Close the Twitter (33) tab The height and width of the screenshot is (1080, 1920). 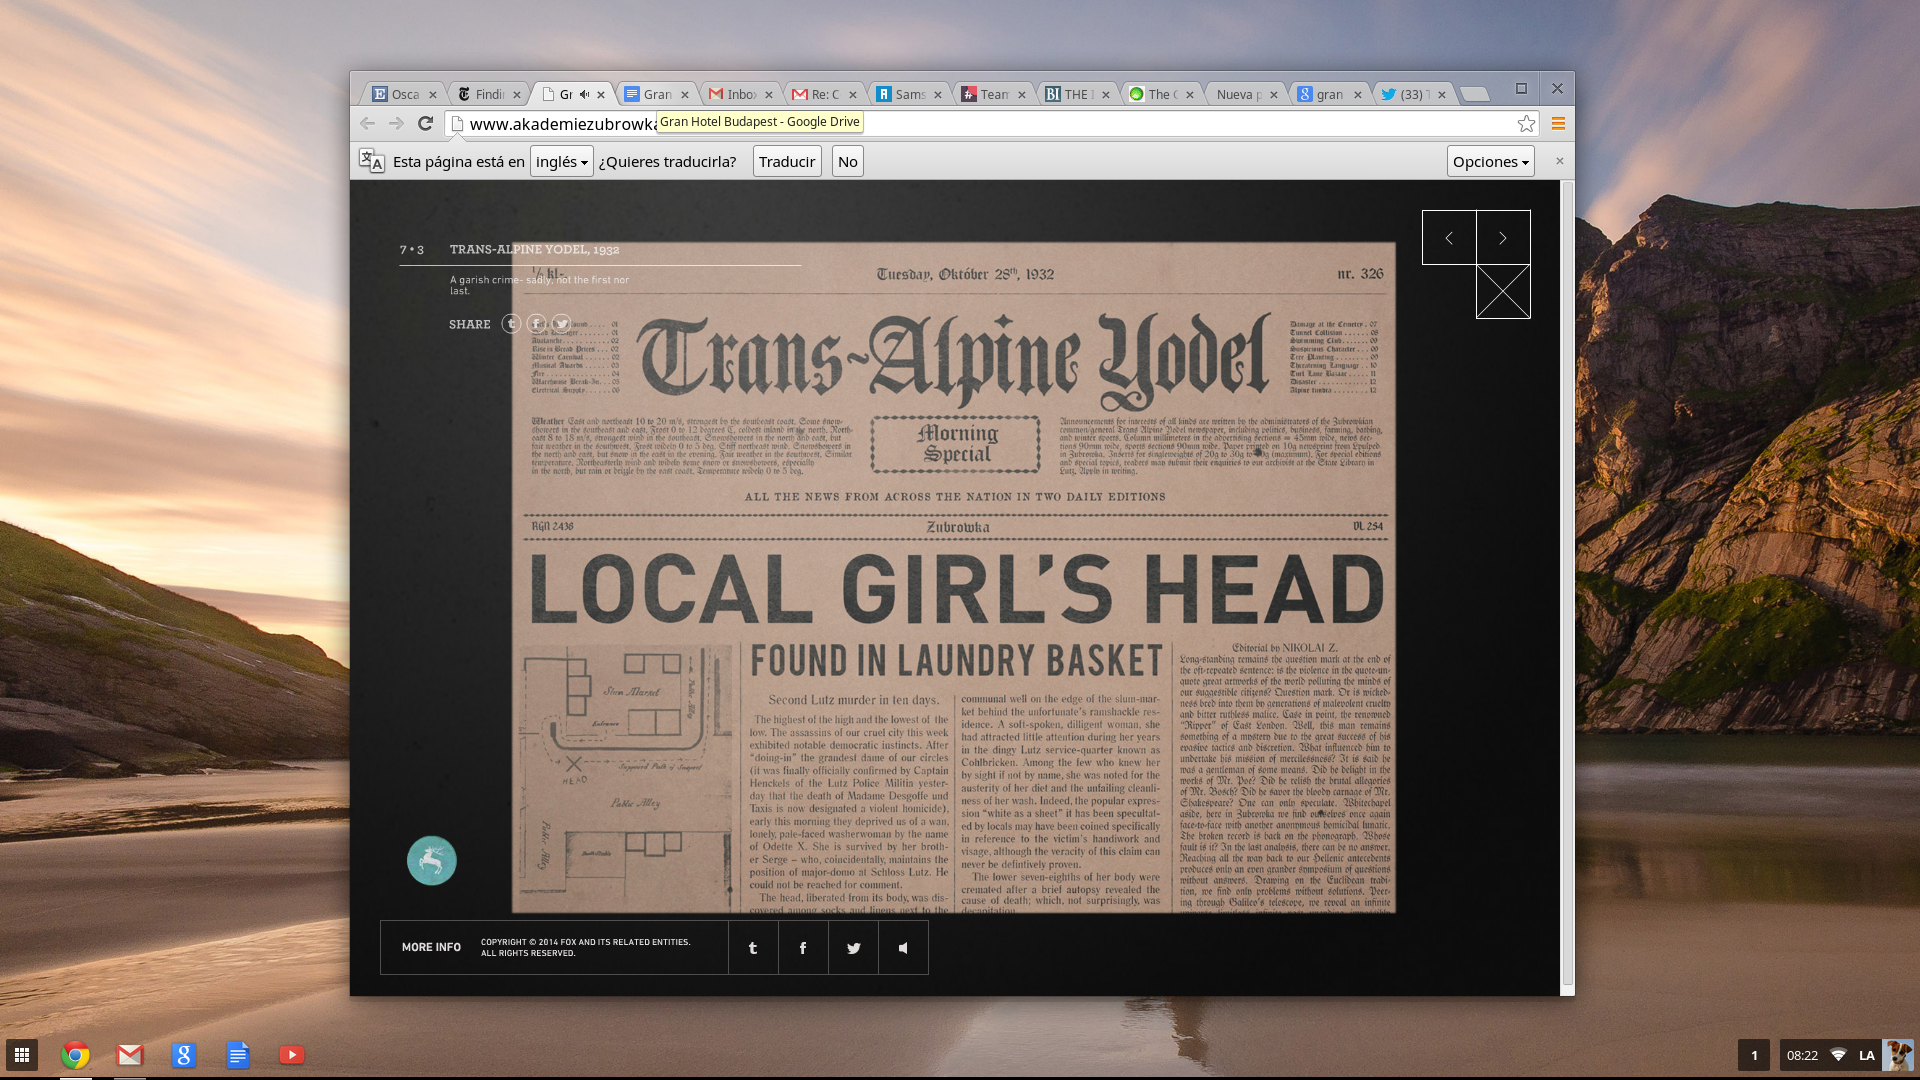coord(1442,94)
